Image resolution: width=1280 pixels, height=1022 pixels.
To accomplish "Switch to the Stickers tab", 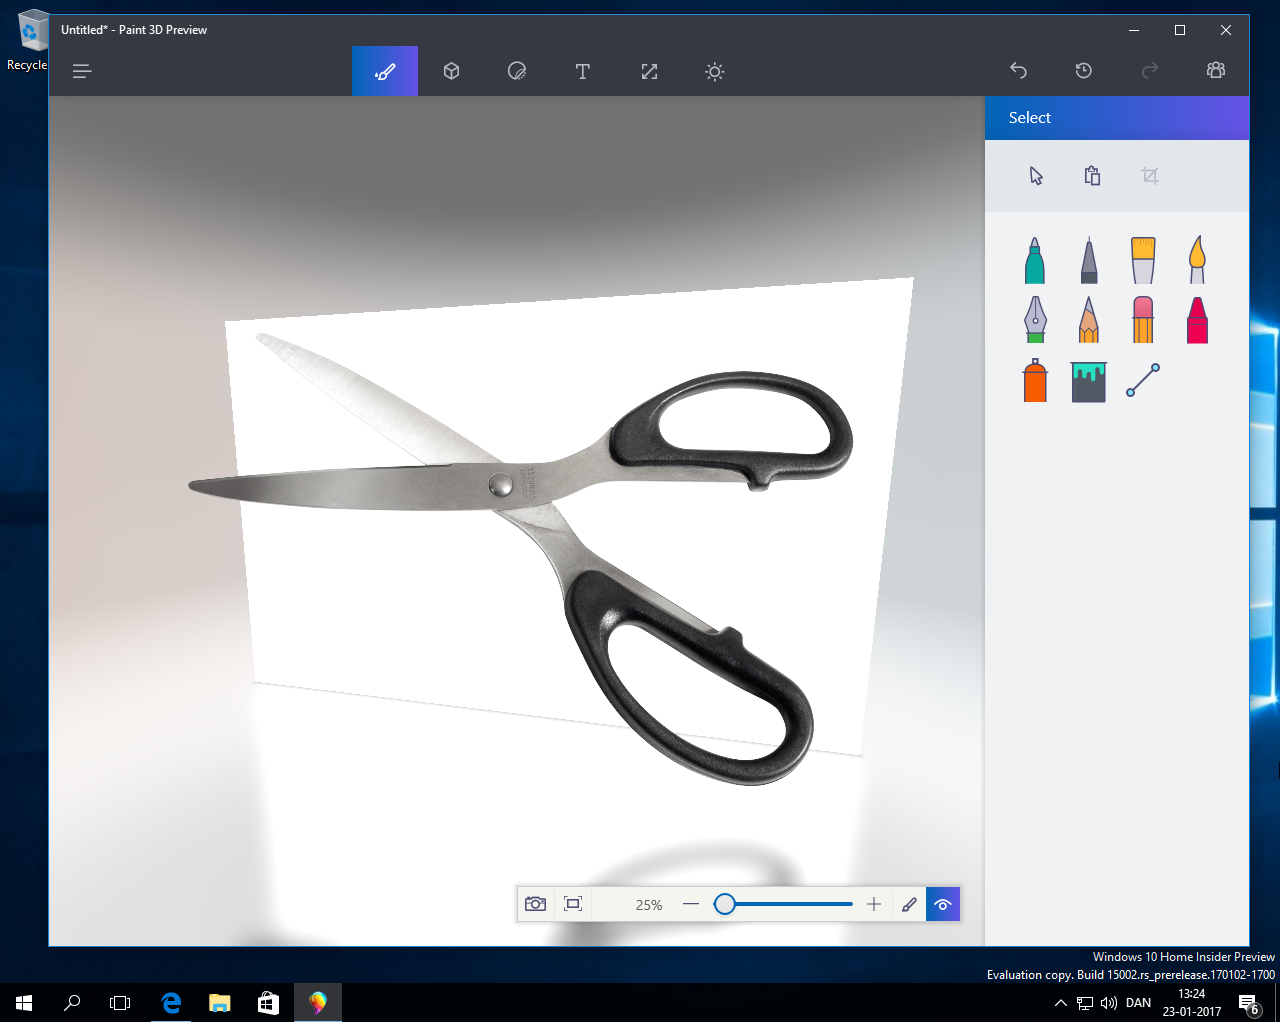I will click(x=517, y=71).
